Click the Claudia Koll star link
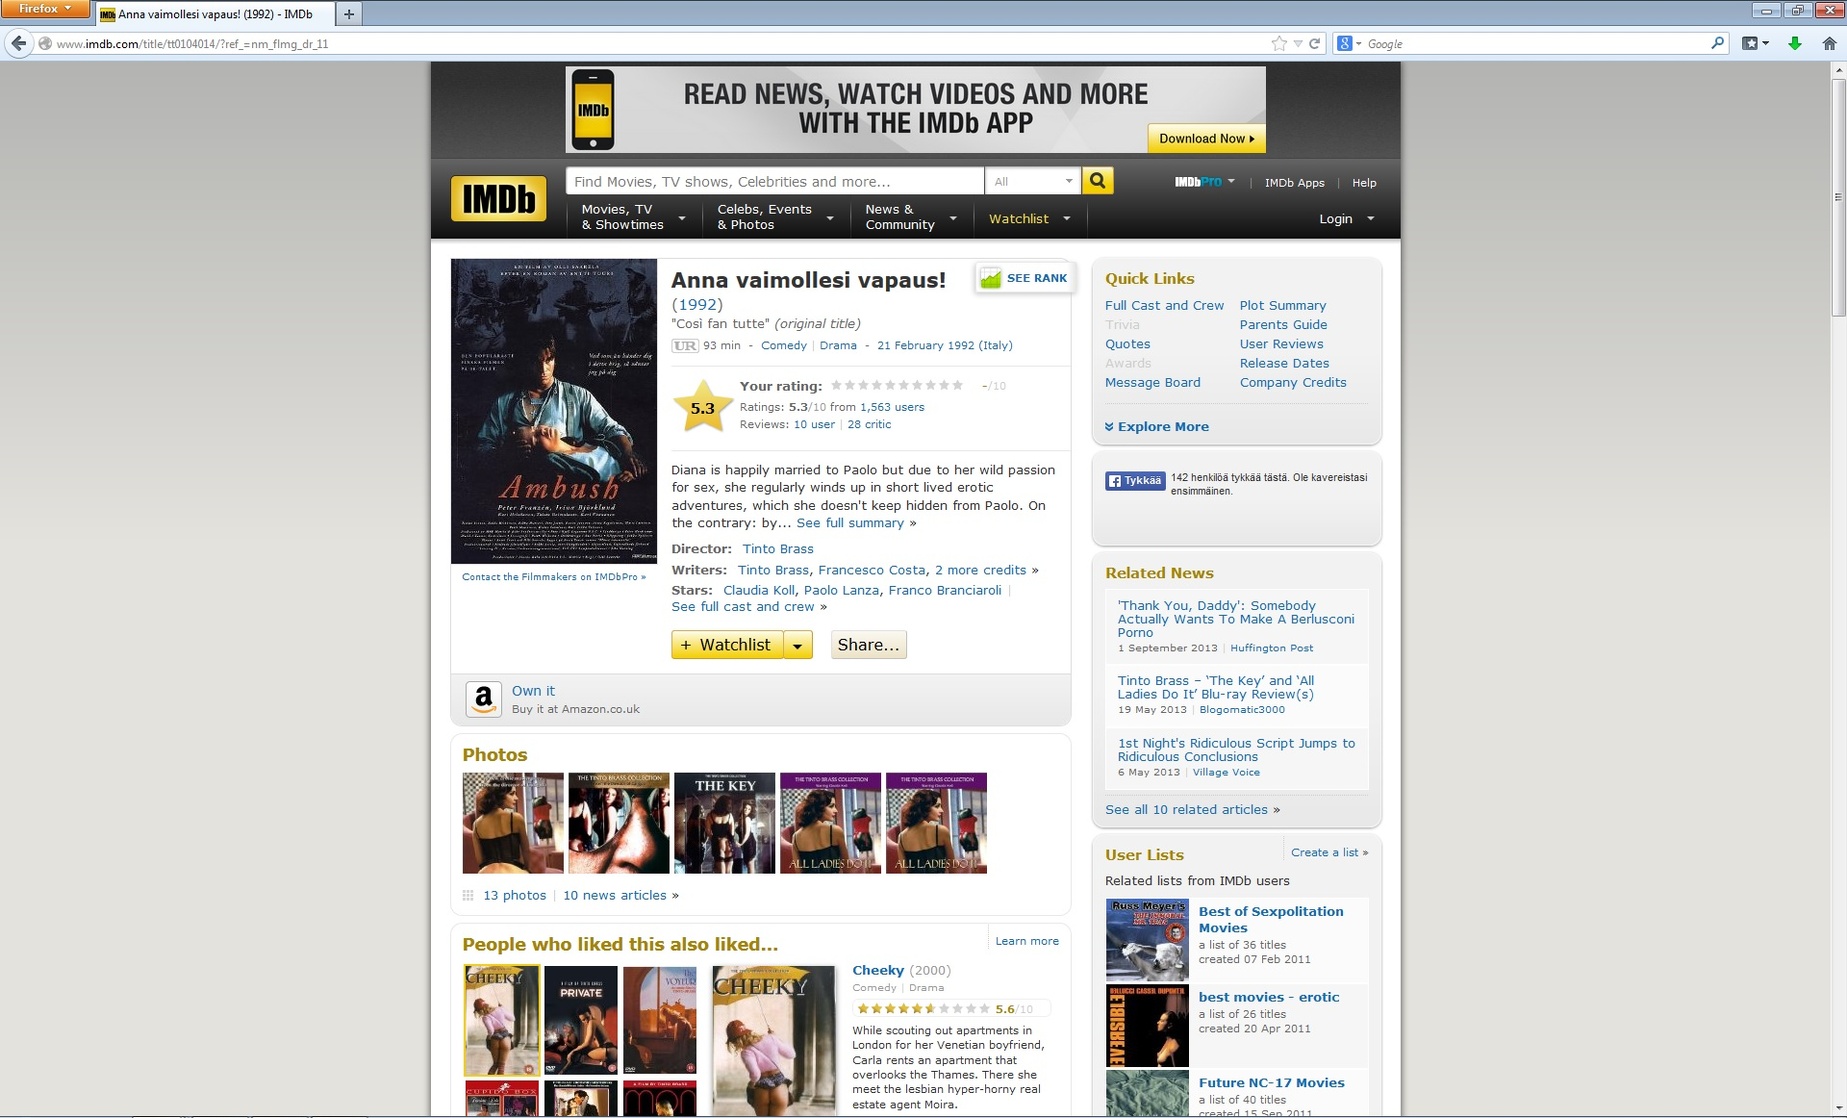This screenshot has height=1118, width=1847. click(x=758, y=590)
